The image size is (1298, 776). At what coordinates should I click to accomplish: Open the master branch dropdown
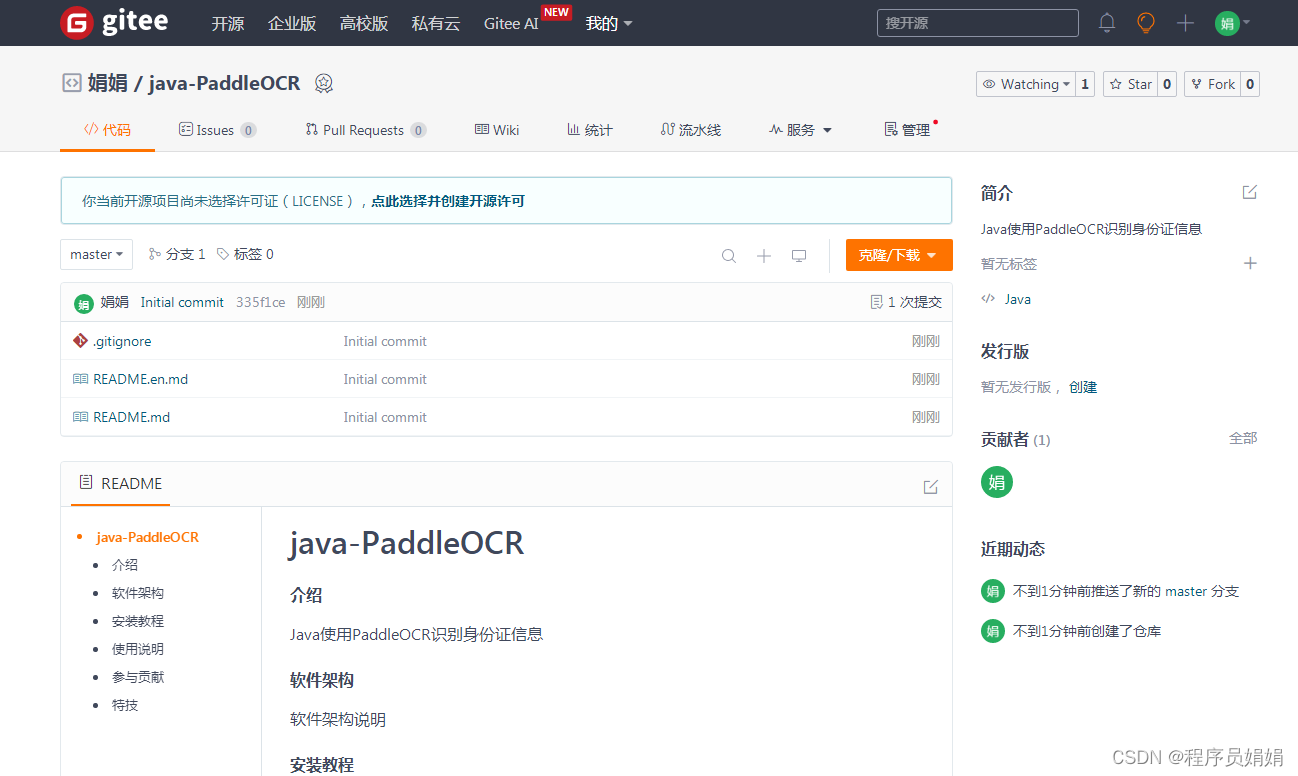(97, 255)
